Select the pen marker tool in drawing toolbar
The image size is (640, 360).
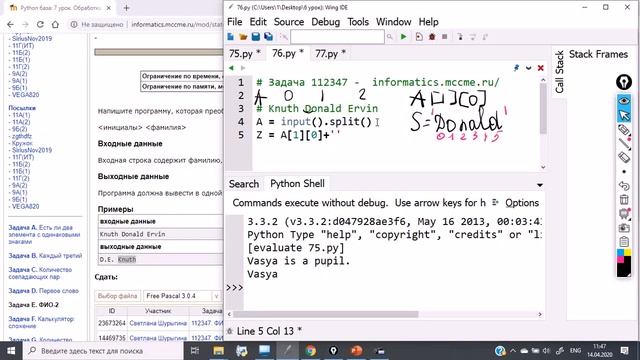pos(624,130)
